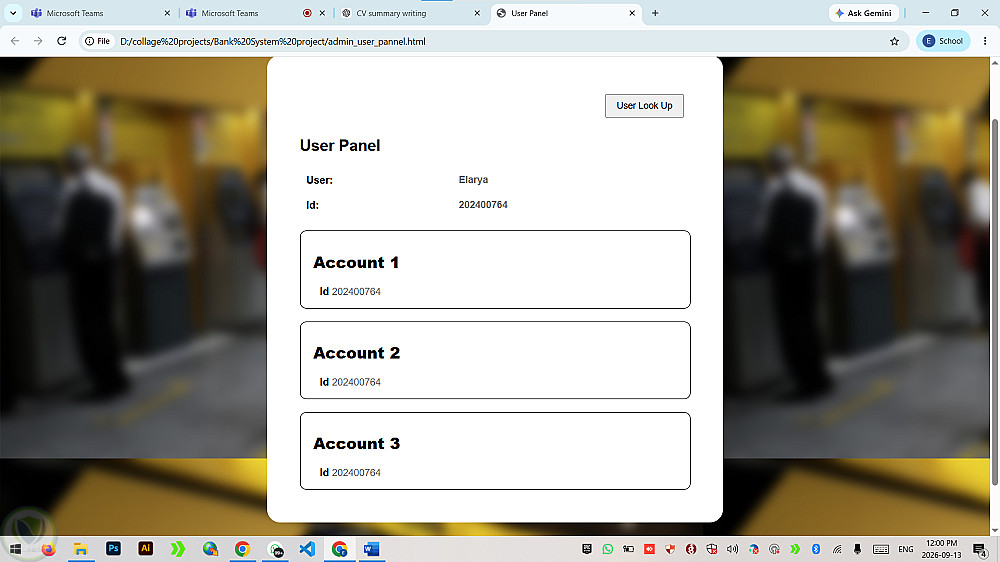This screenshot has height=562, width=1000.
Task: Select the Account 3 card
Action: pos(495,451)
